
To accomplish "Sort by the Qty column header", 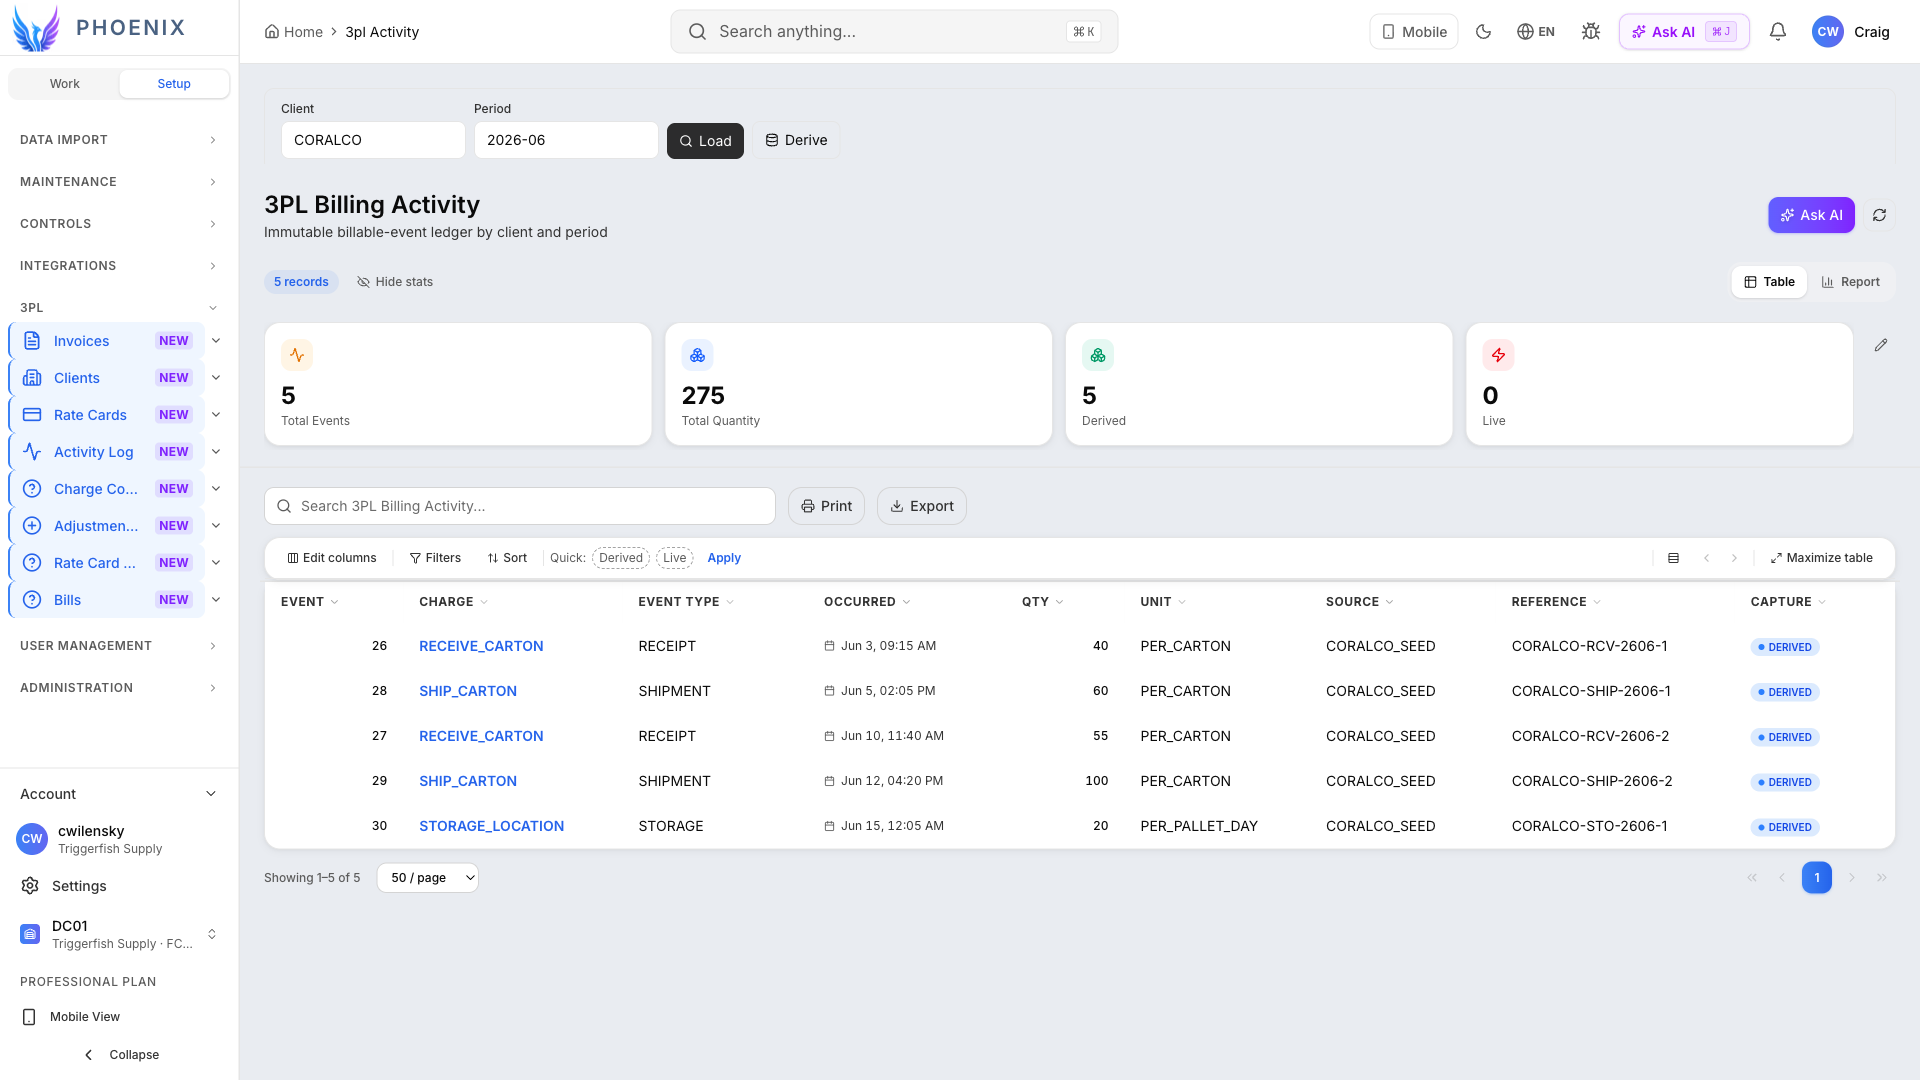I will point(1042,602).
